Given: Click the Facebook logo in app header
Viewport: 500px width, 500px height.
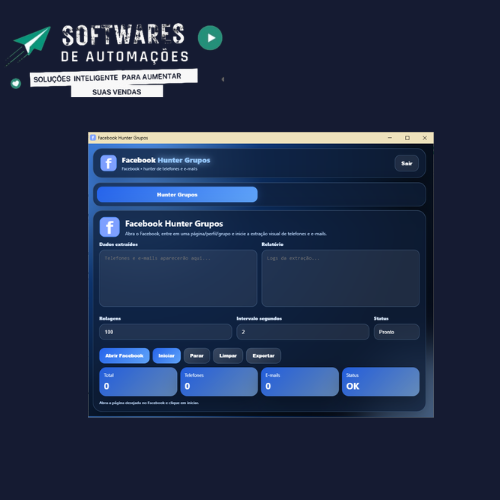Looking at the screenshot, I should [x=108, y=163].
